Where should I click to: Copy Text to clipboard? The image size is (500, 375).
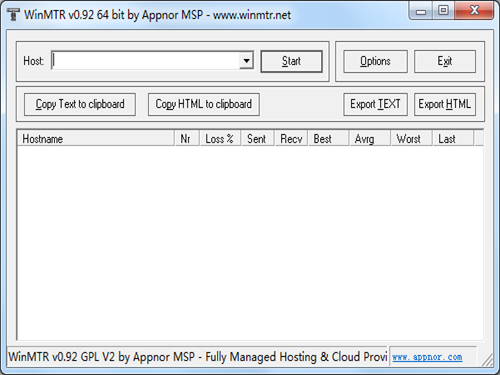[x=80, y=104]
